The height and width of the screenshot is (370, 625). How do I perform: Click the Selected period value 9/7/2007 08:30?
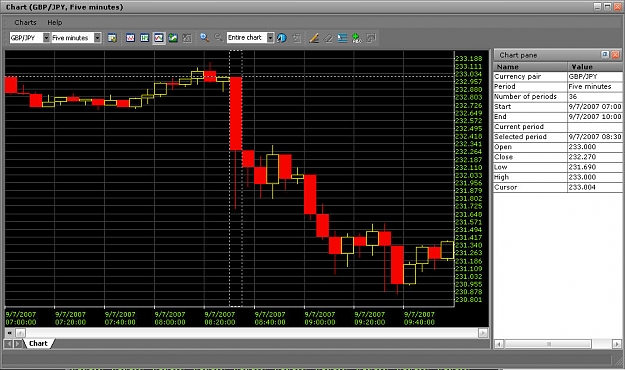click(595, 137)
